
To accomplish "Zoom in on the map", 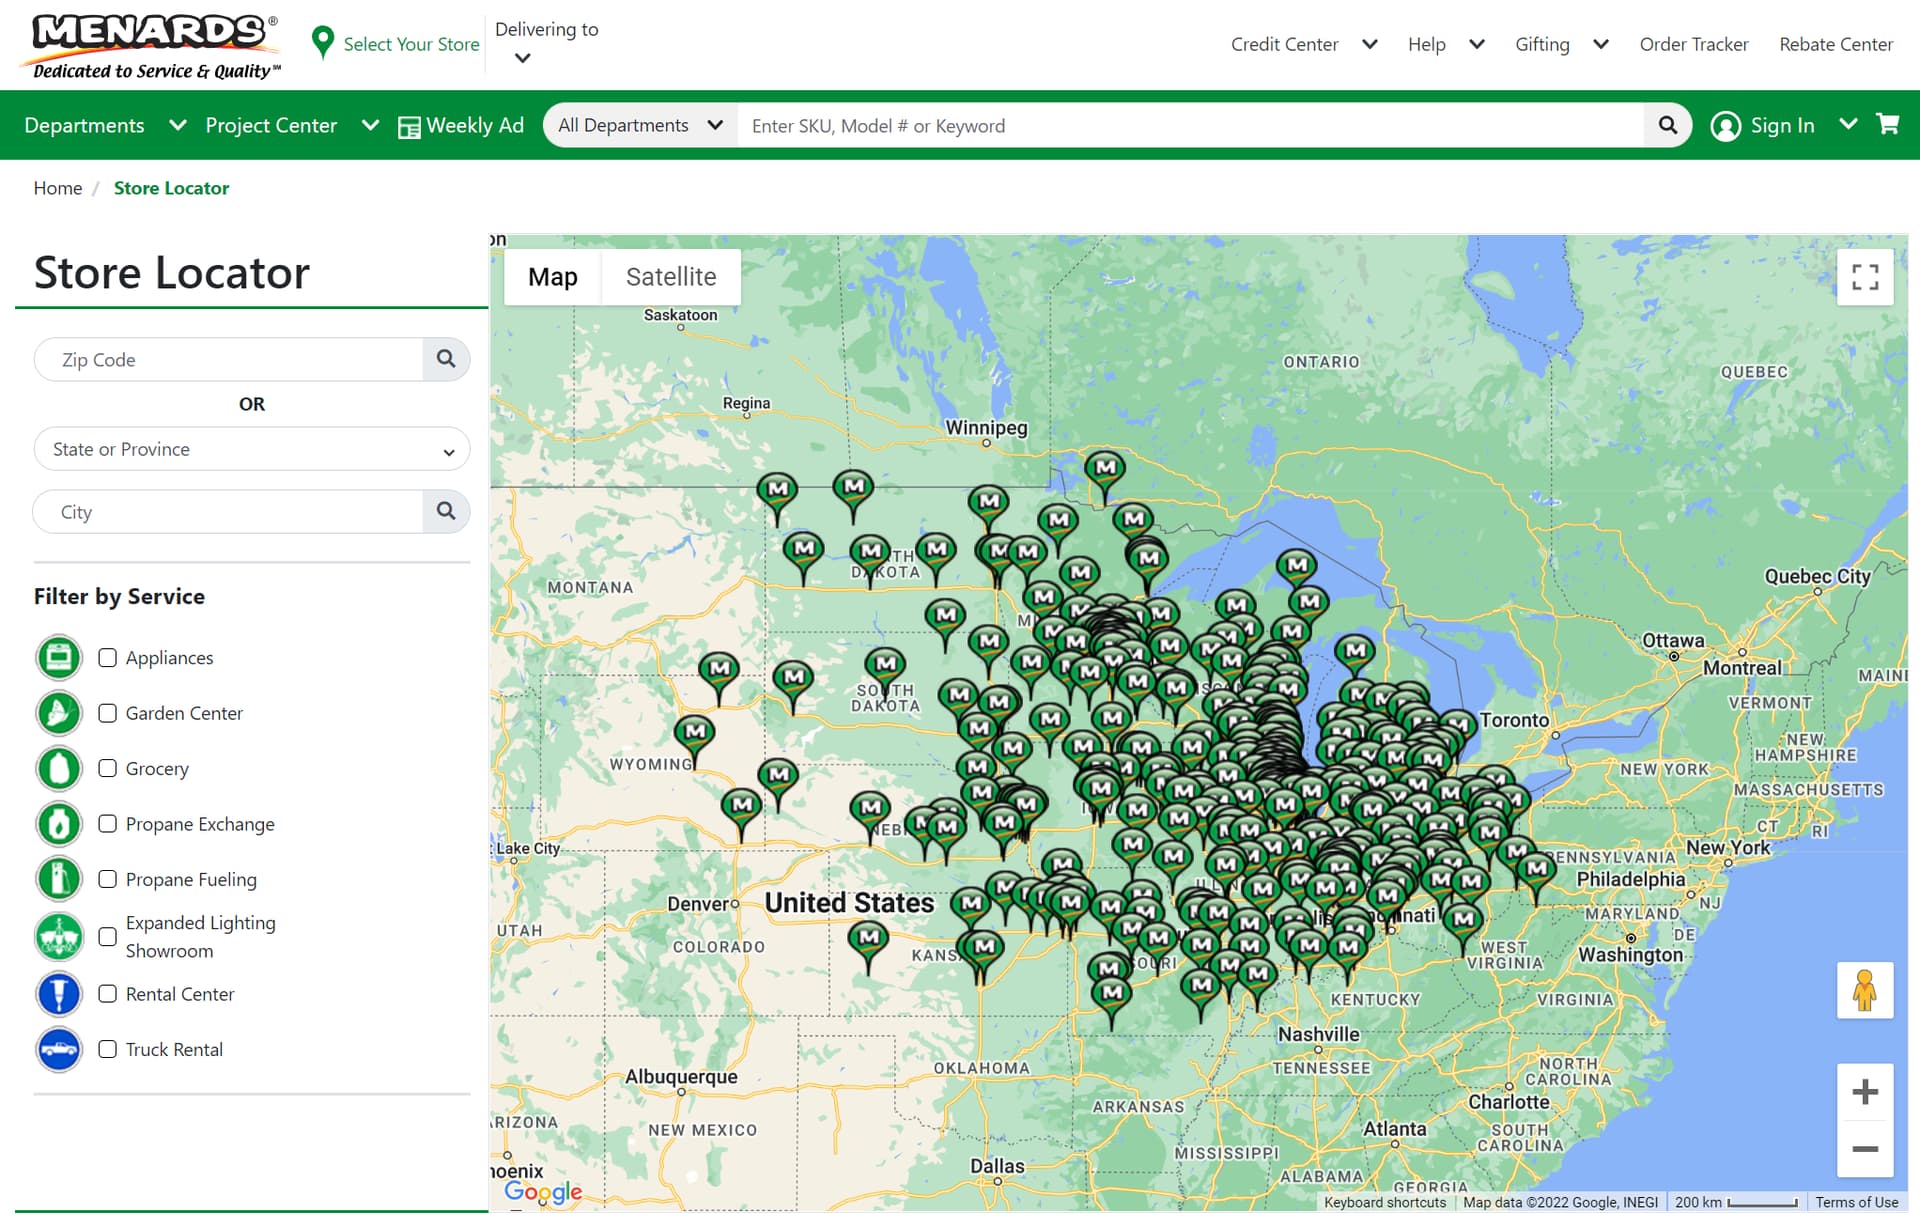I will click(x=1865, y=1092).
